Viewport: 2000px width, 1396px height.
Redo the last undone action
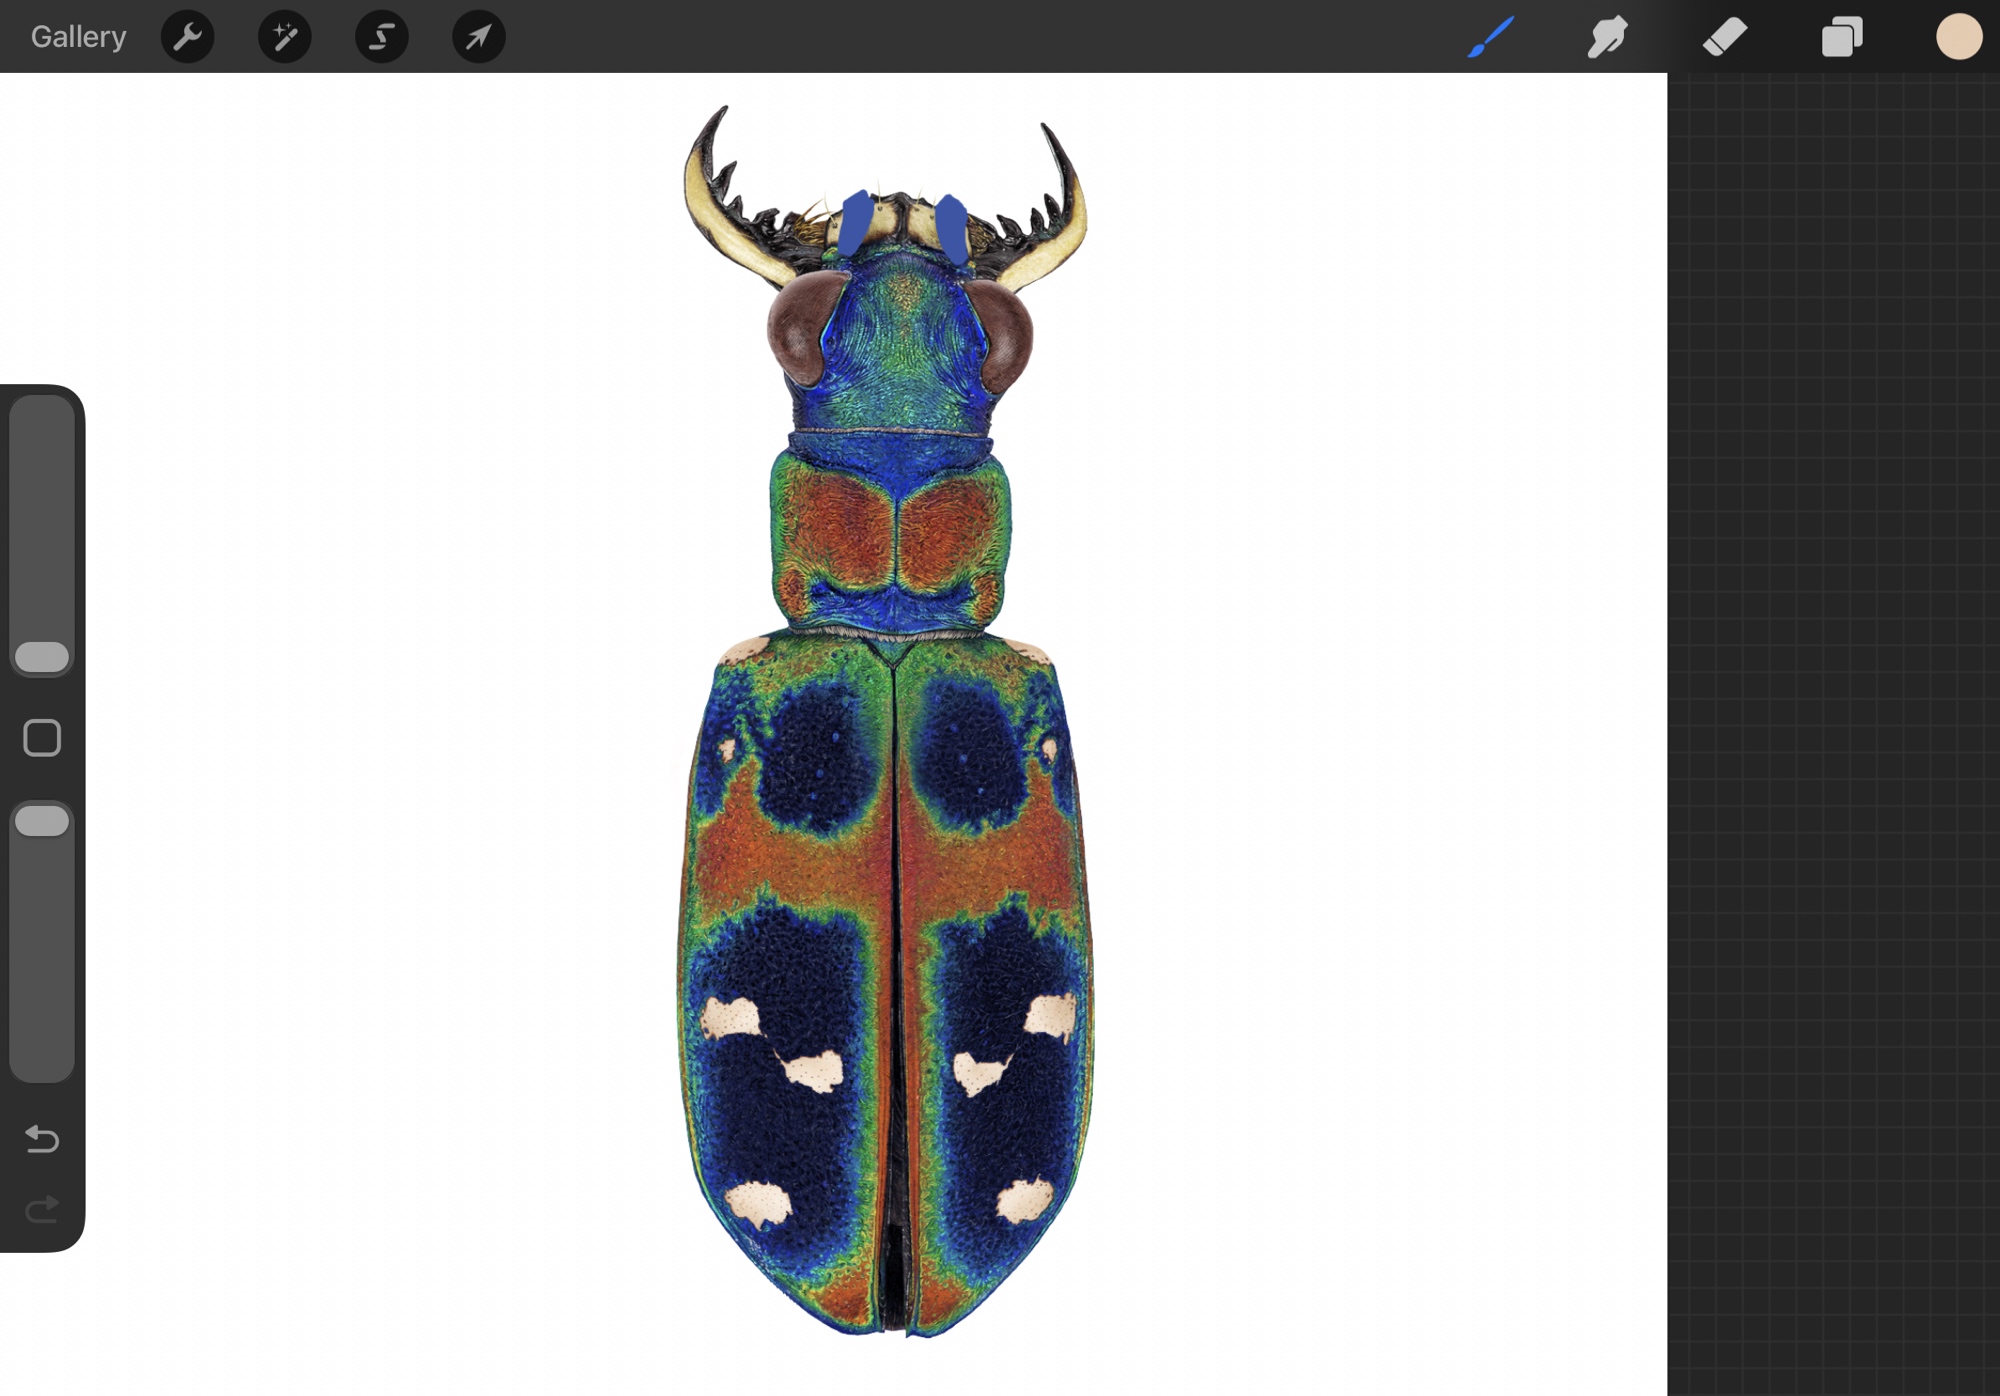point(42,1210)
